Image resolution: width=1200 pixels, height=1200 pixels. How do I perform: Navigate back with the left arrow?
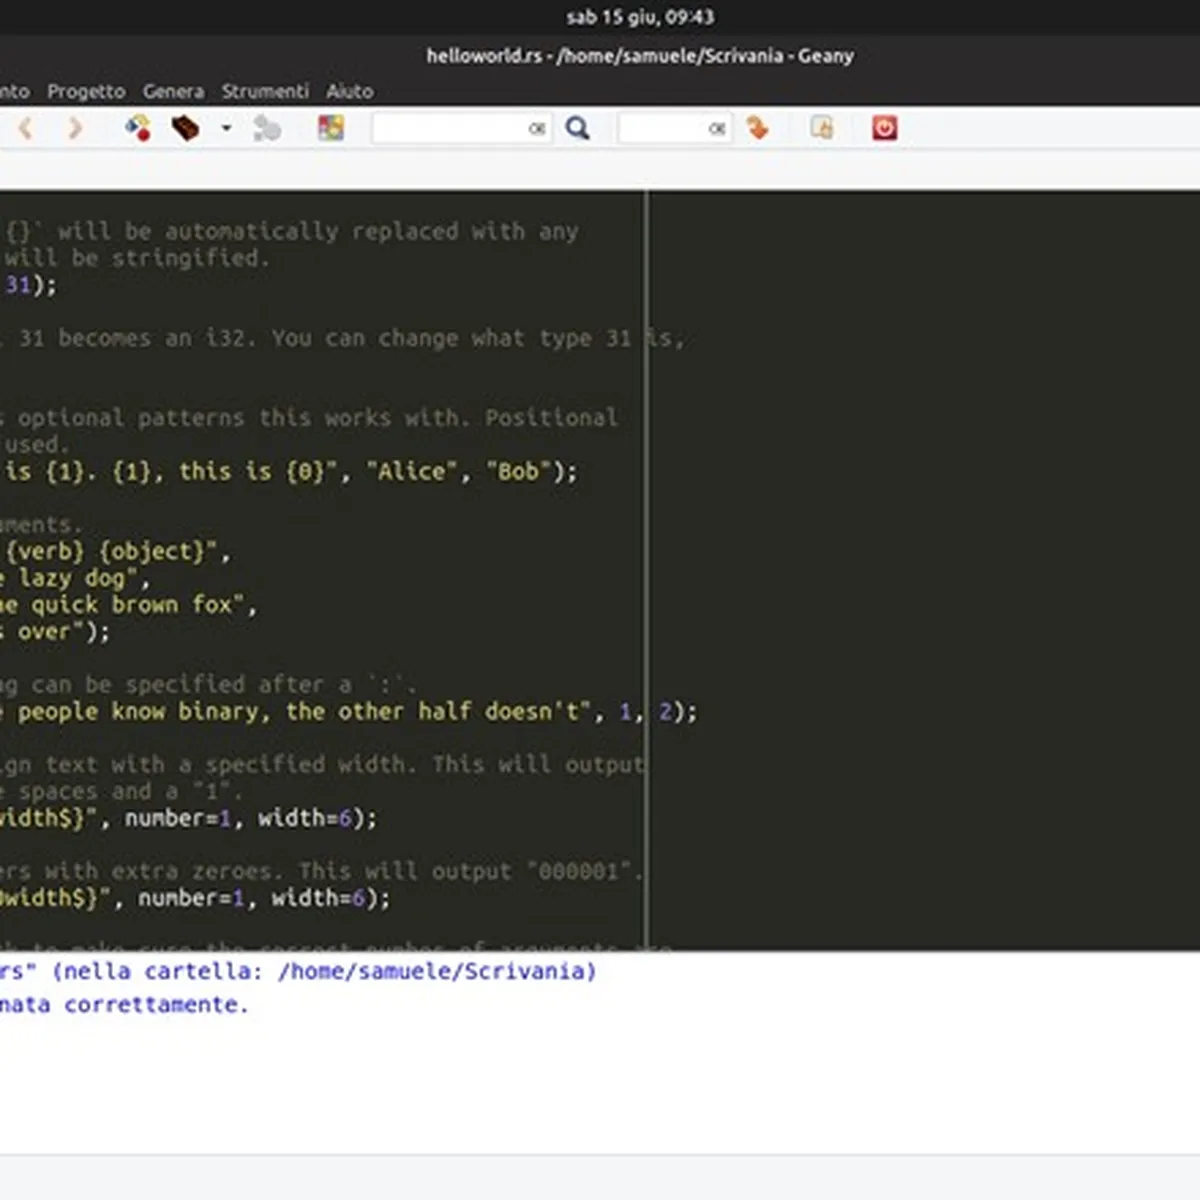click(26, 128)
